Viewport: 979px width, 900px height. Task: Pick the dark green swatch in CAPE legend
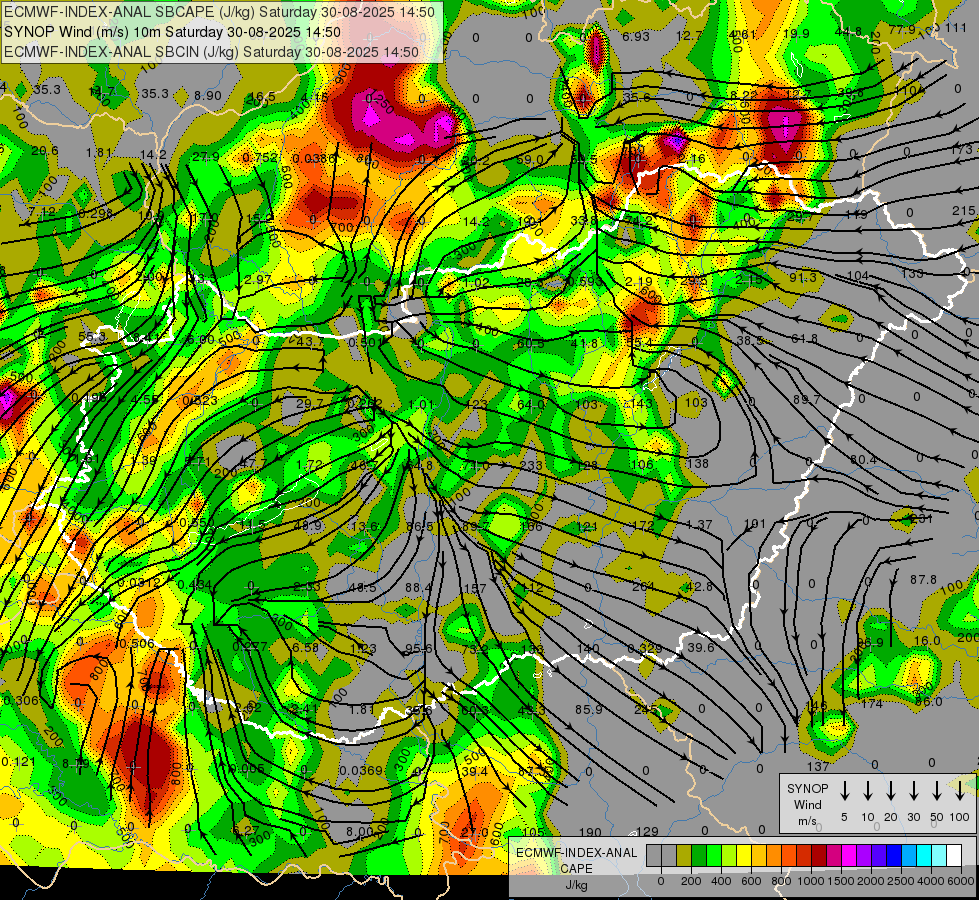(699, 855)
